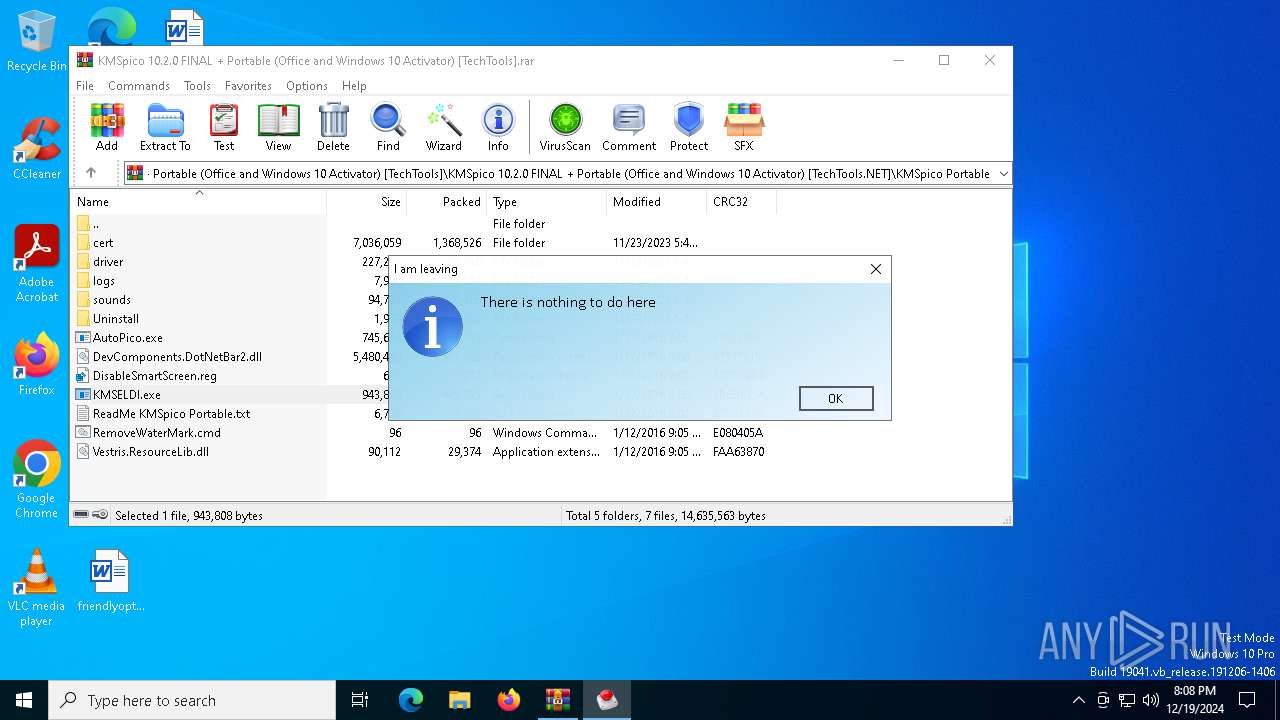Open the Recycle Bin desktop icon
This screenshot has width=1280, height=720.
click(x=37, y=42)
